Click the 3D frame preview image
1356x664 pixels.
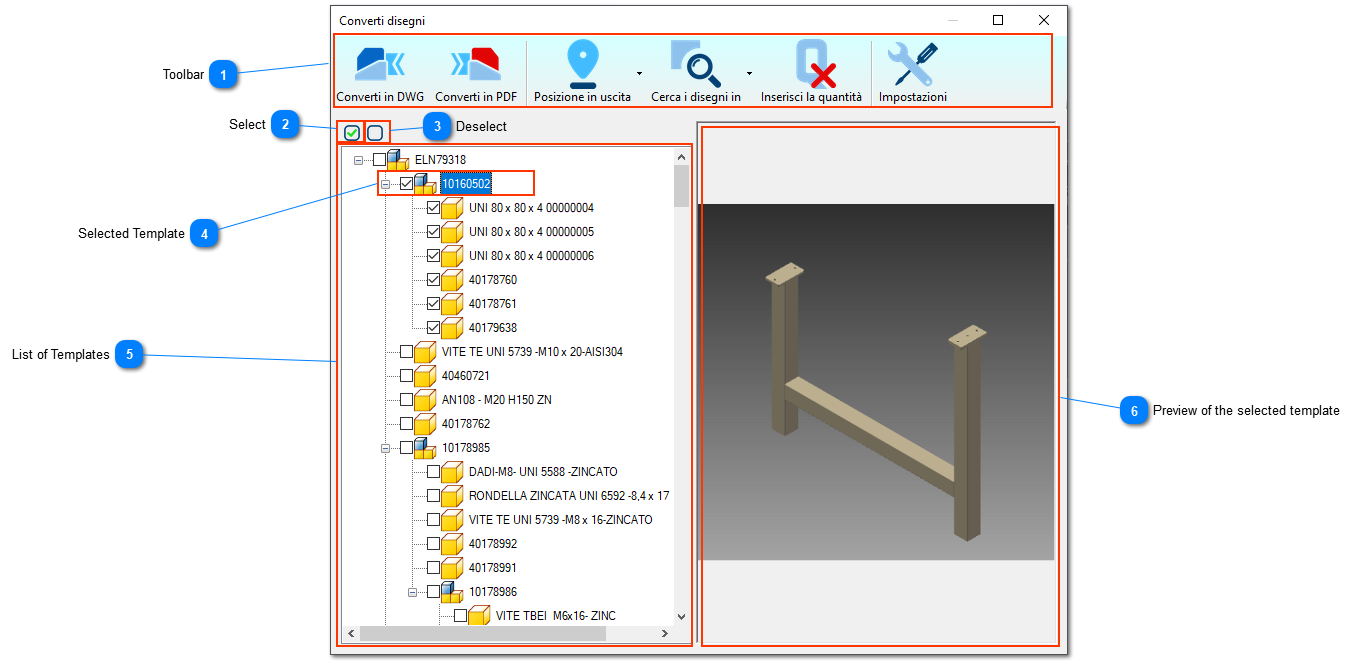pyautogui.click(x=877, y=382)
